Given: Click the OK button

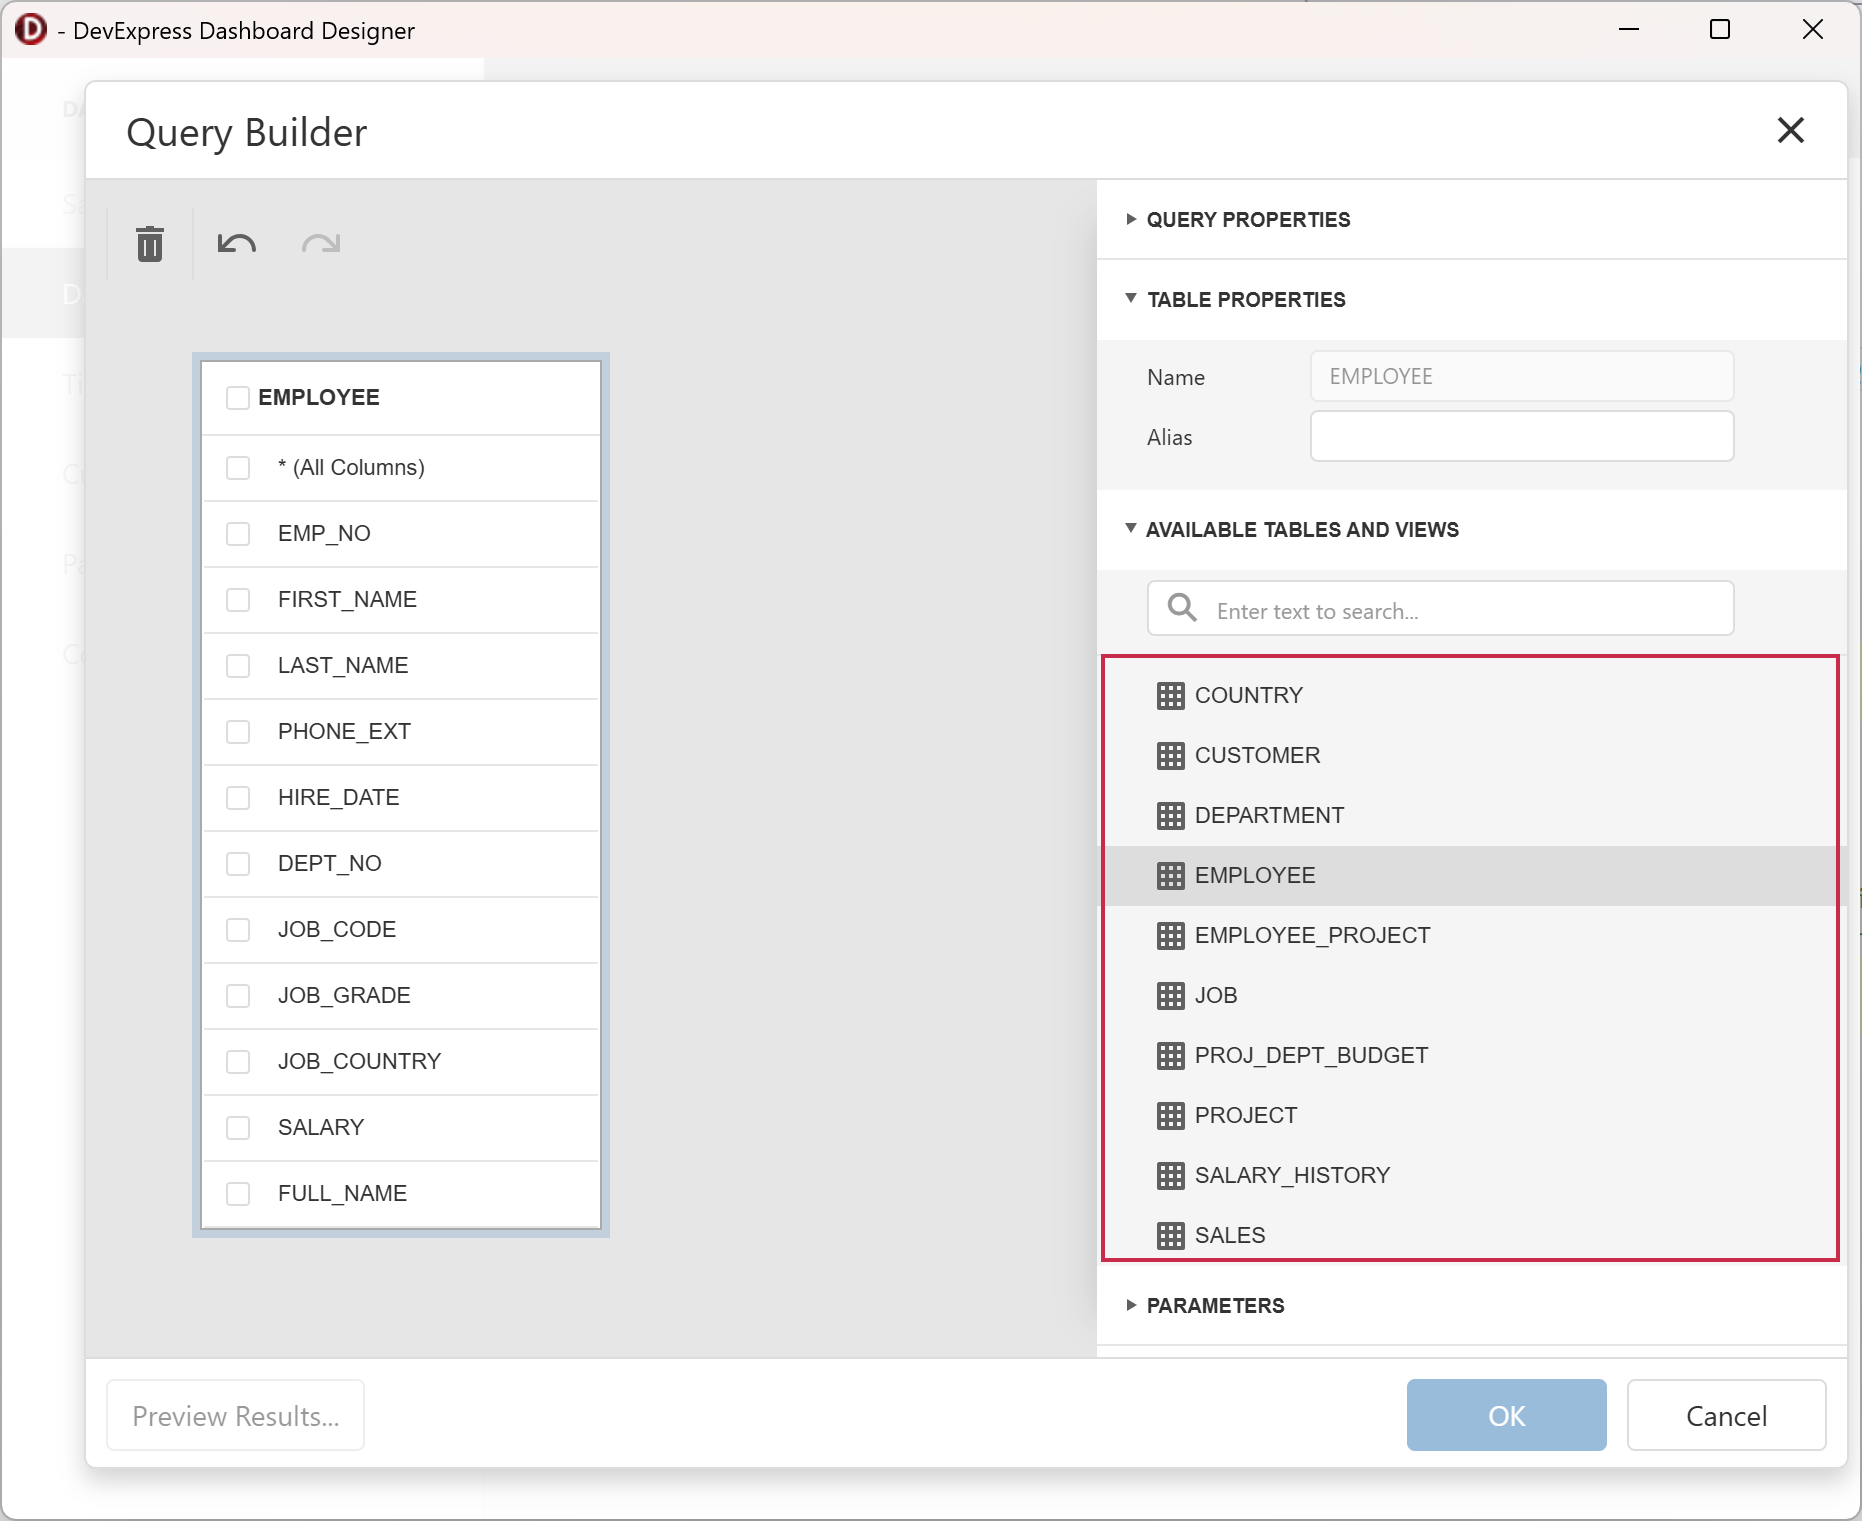Looking at the screenshot, I should tap(1506, 1416).
